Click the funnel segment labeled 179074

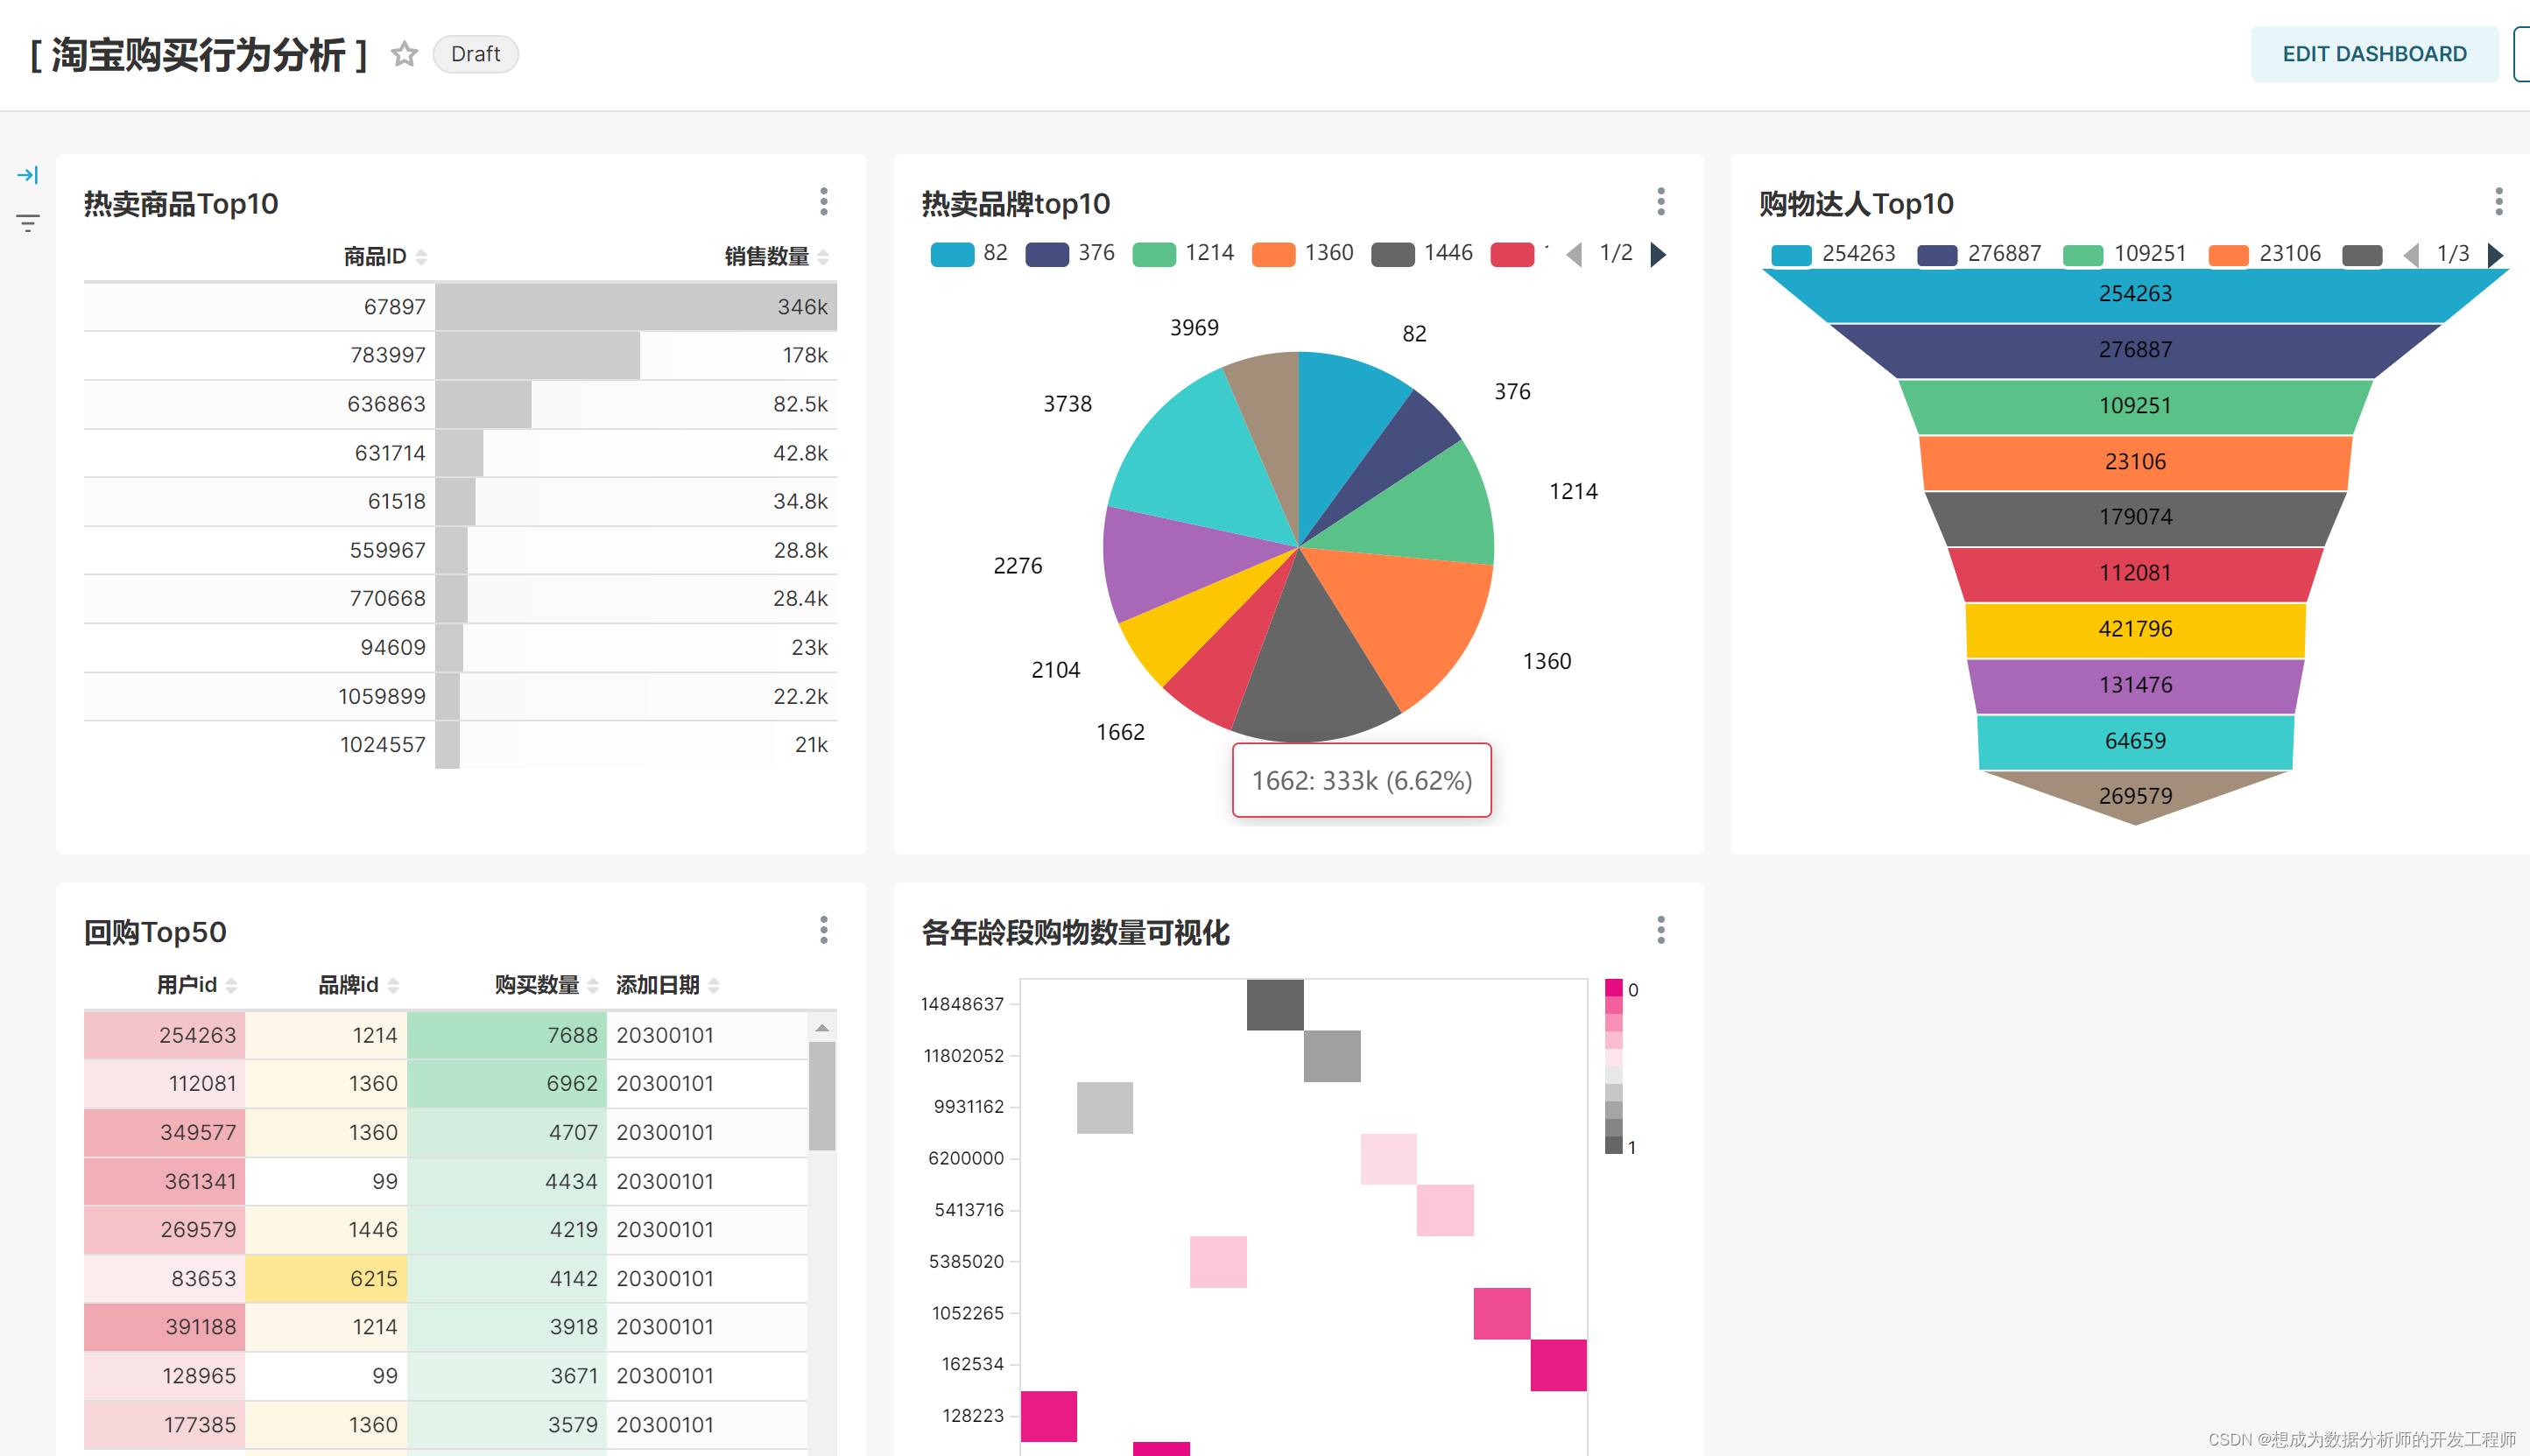coord(2135,517)
